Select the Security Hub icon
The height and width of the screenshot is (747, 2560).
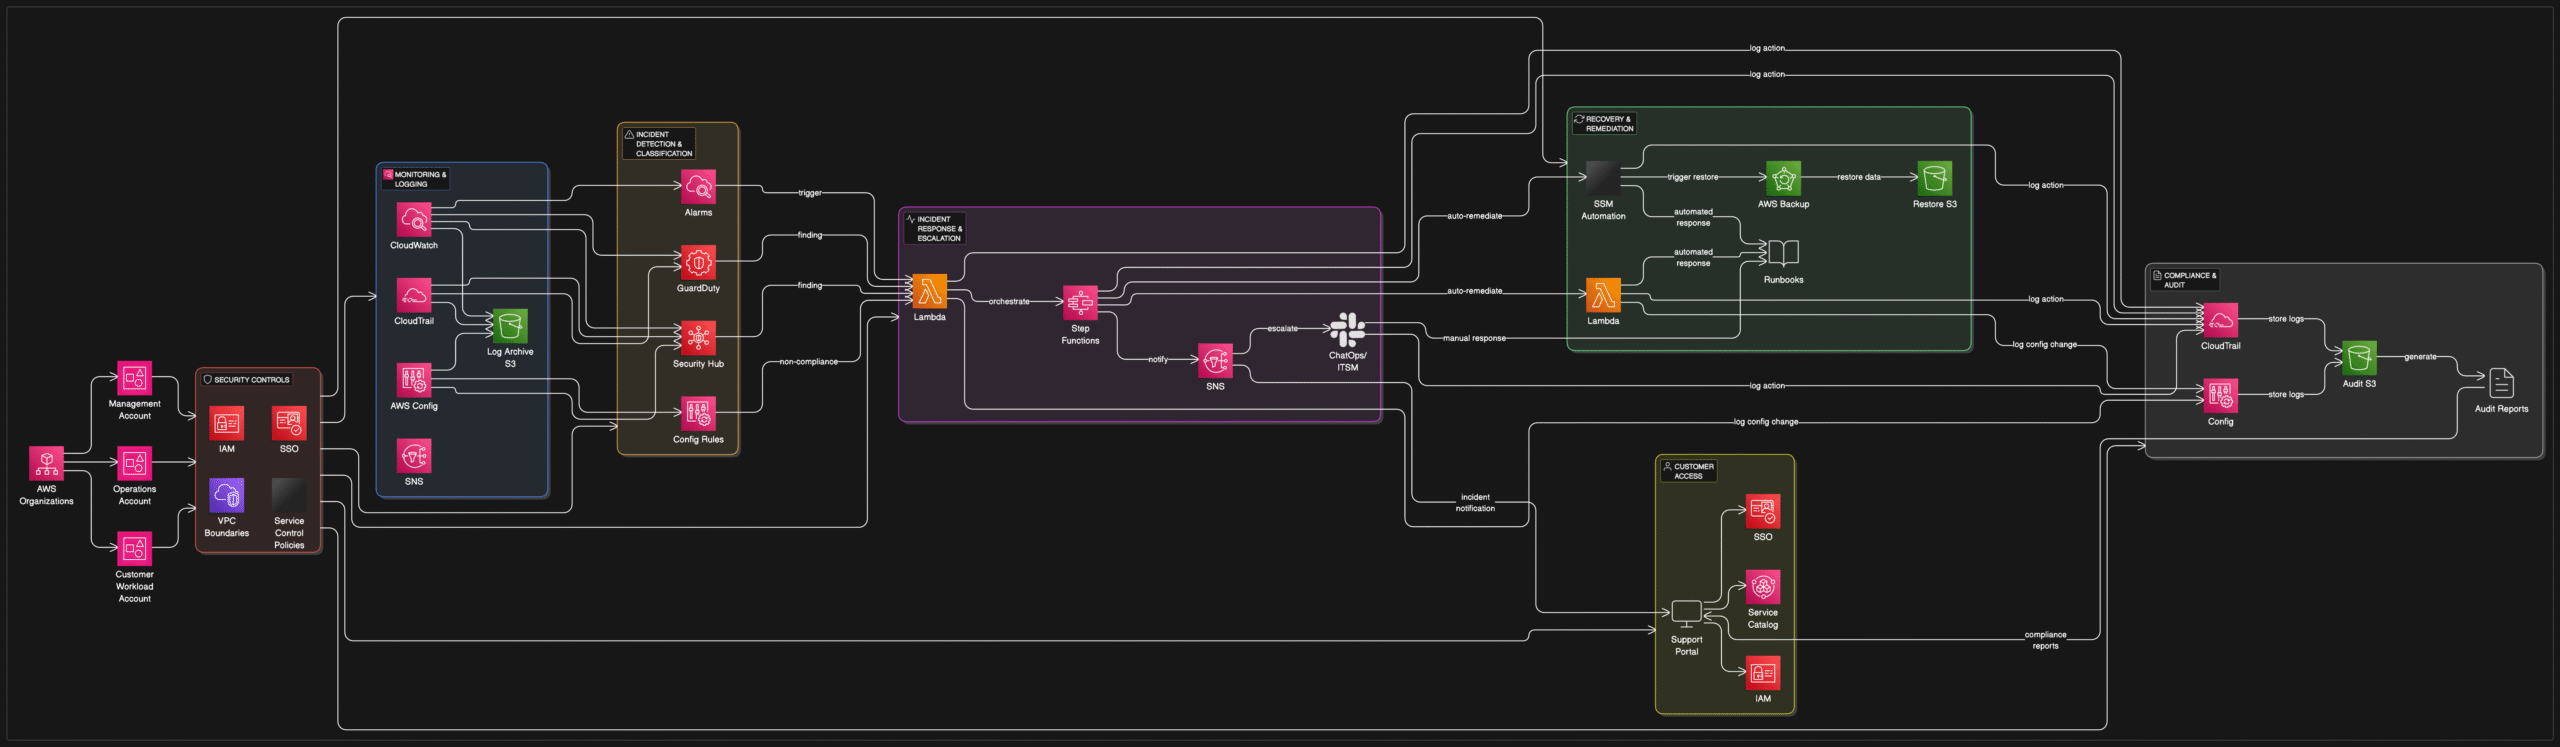[698, 338]
